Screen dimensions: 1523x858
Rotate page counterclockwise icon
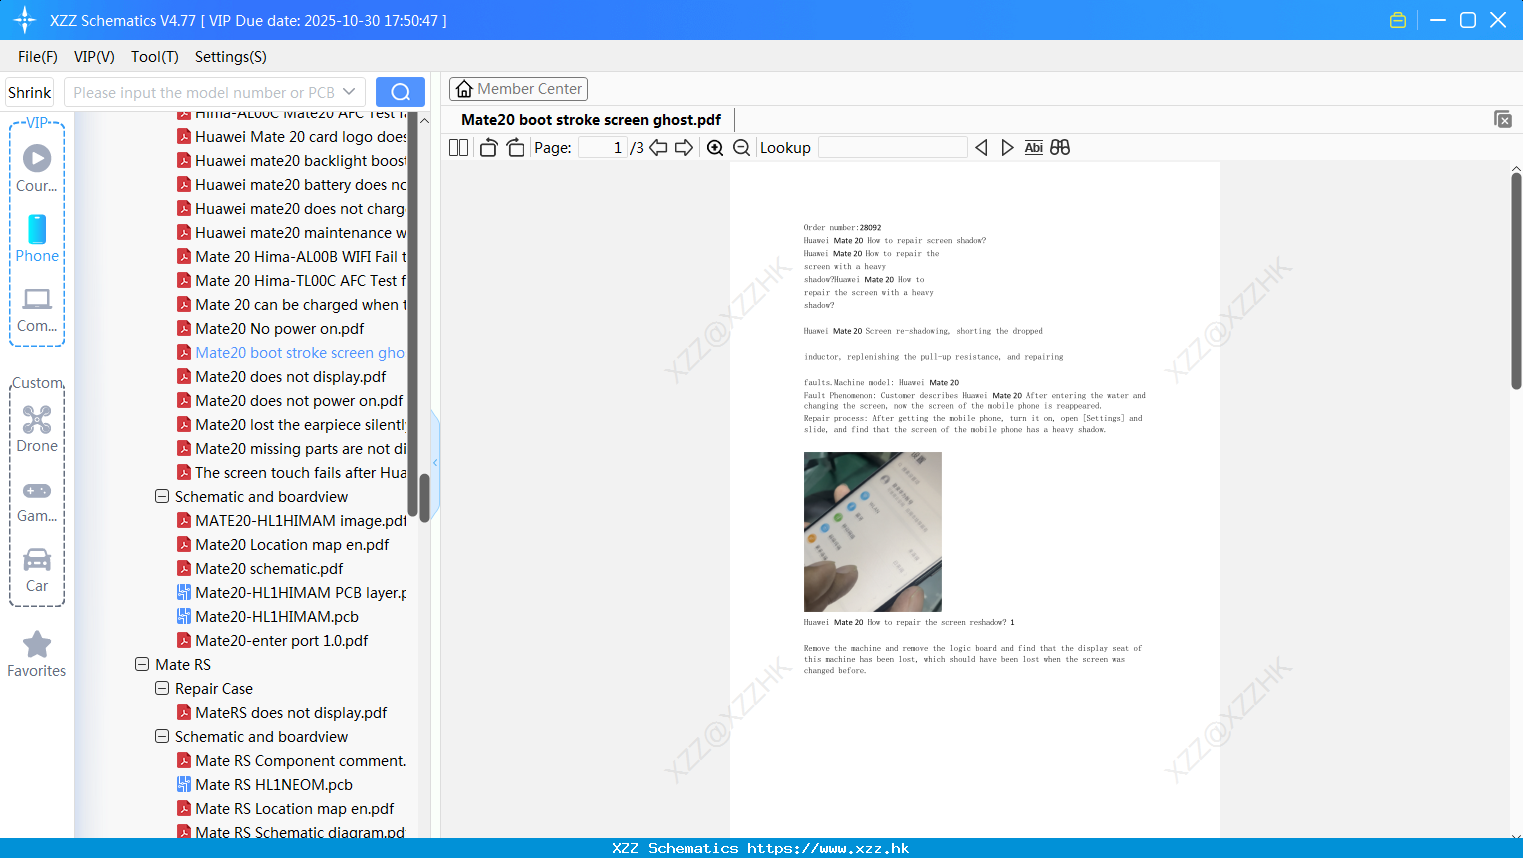tap(488, 147)
